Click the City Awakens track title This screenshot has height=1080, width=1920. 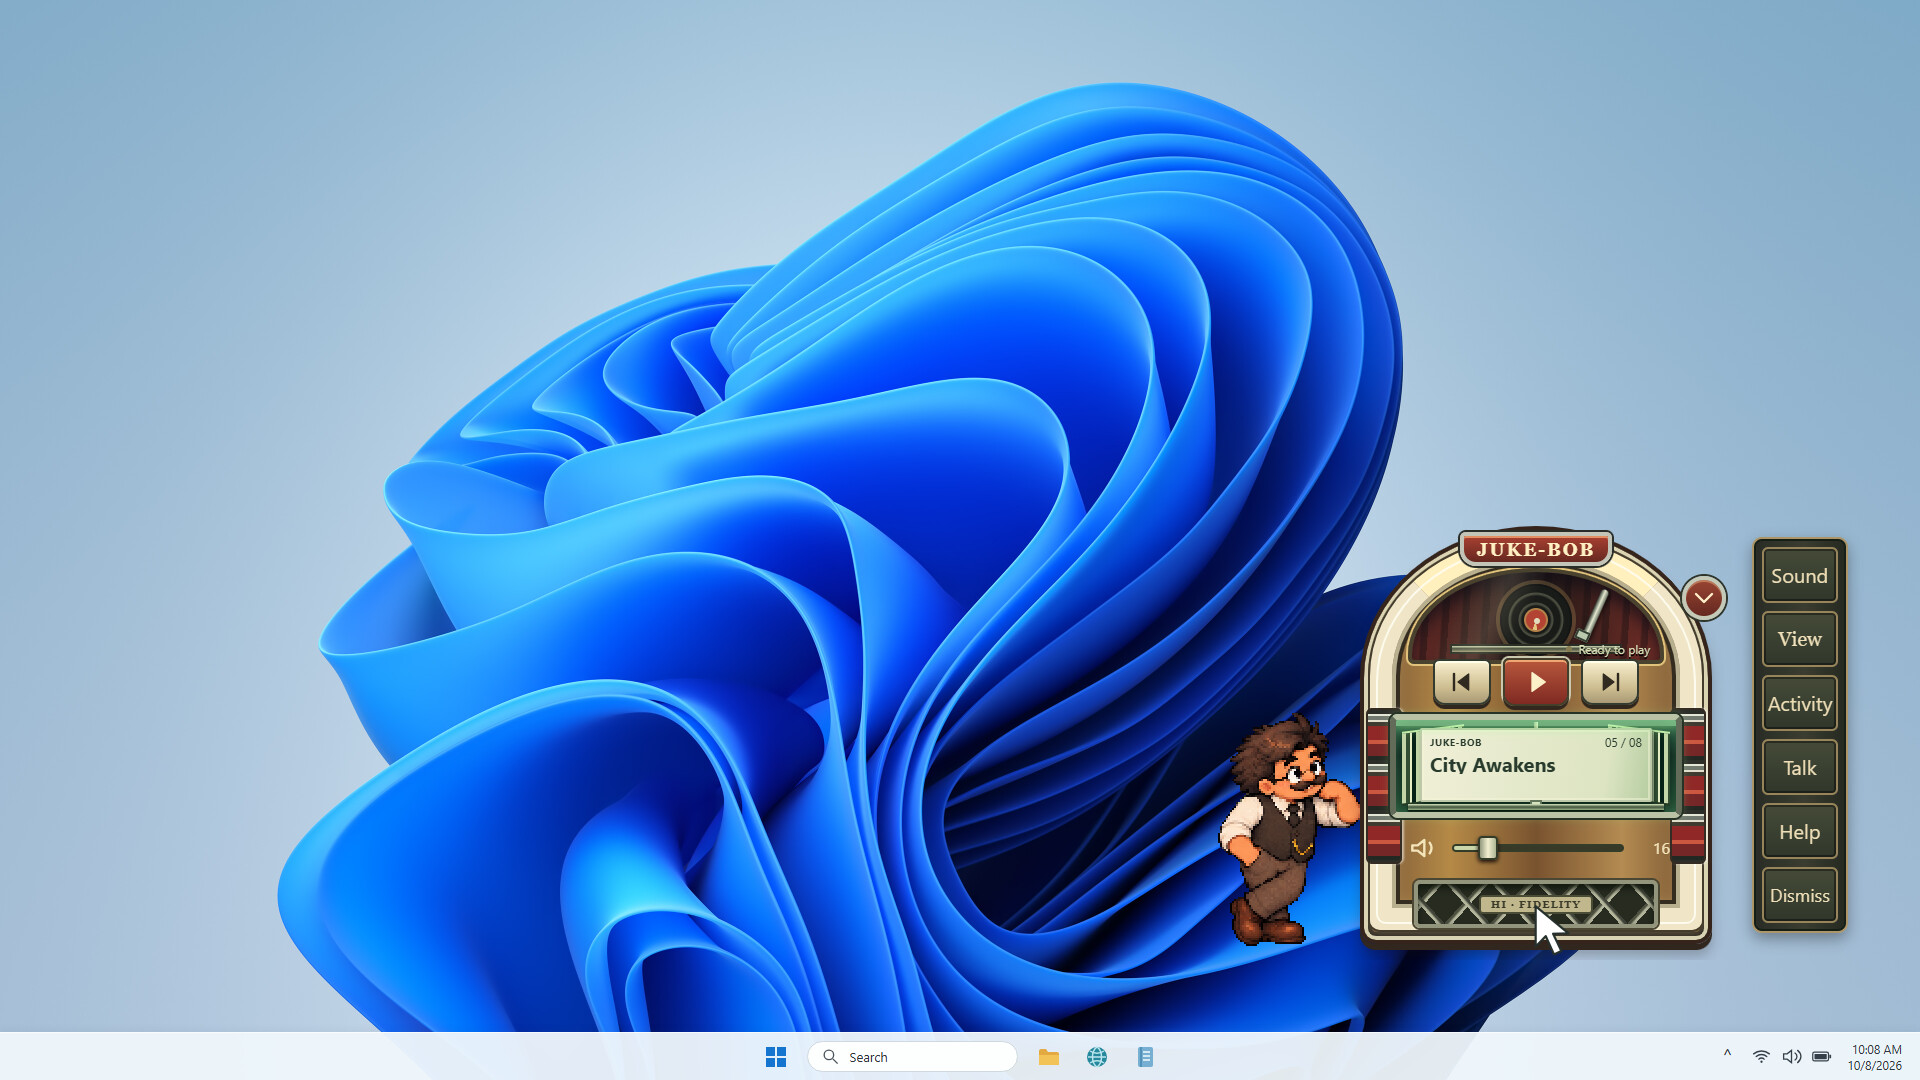(x=1492, y=765)
